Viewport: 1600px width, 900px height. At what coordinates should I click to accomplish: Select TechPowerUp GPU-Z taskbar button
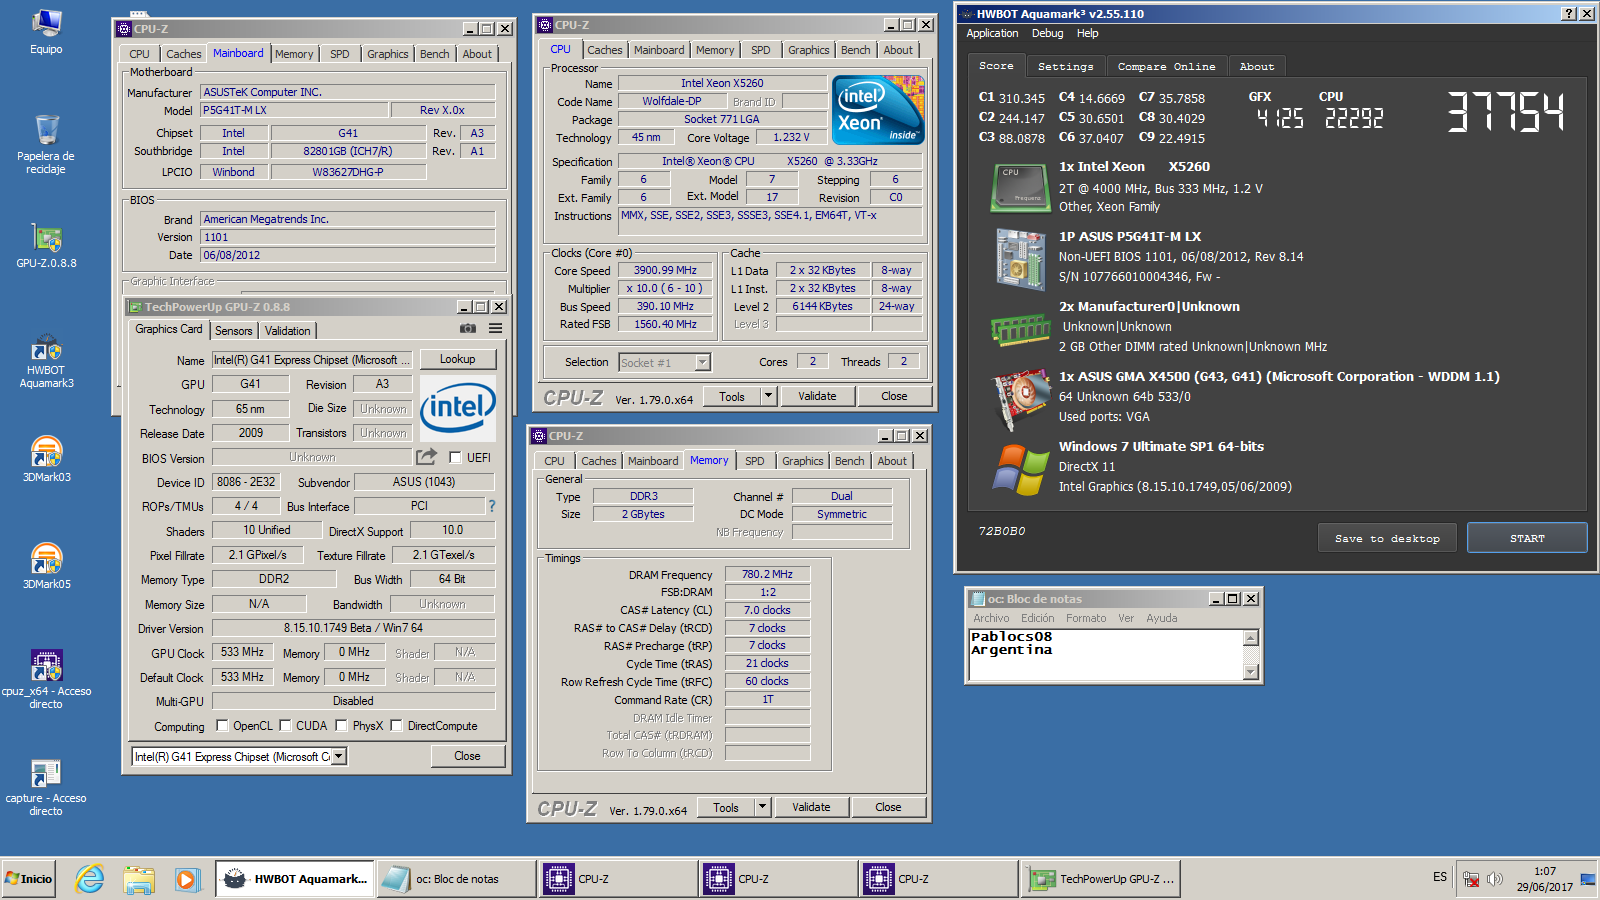pos(1103,879)
